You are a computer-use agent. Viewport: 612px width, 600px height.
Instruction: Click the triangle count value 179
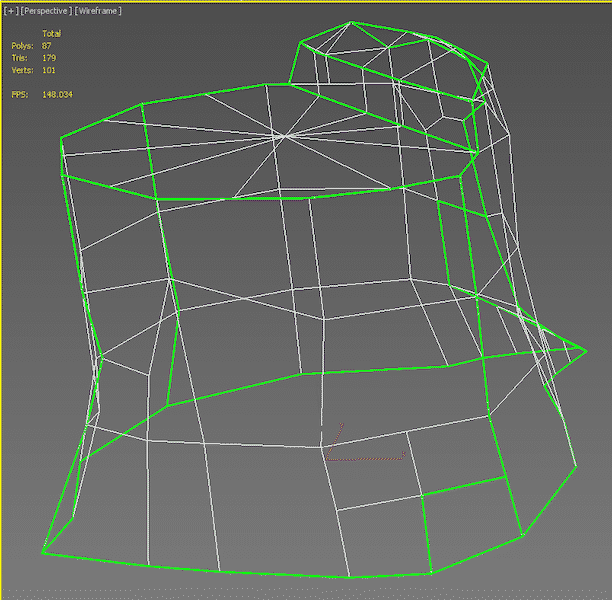(49, 58)
